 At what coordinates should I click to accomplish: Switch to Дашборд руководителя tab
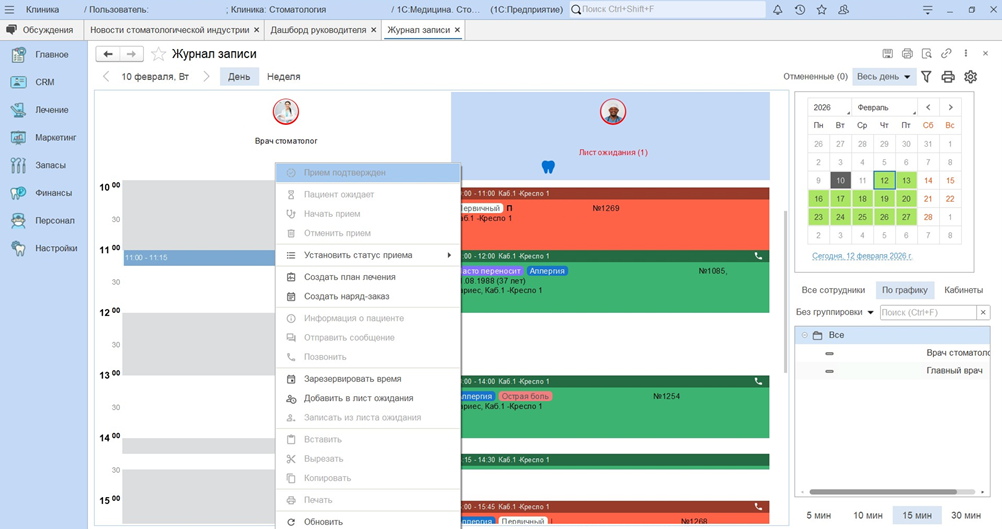[x=318, y=30]
